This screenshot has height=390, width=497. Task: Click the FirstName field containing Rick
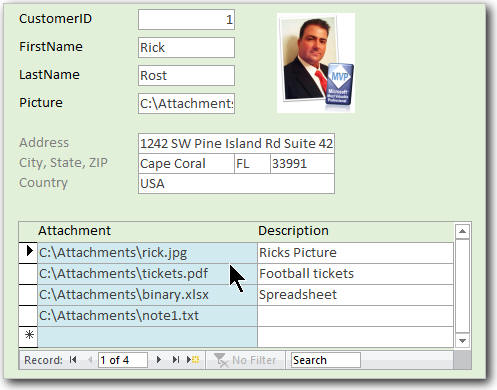click(x=186, y=47)
